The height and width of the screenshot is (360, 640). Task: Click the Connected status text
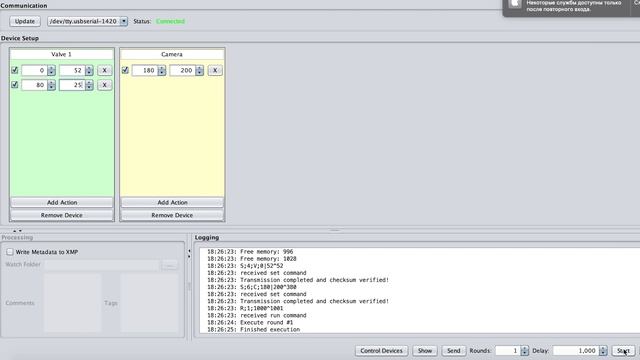170,21
